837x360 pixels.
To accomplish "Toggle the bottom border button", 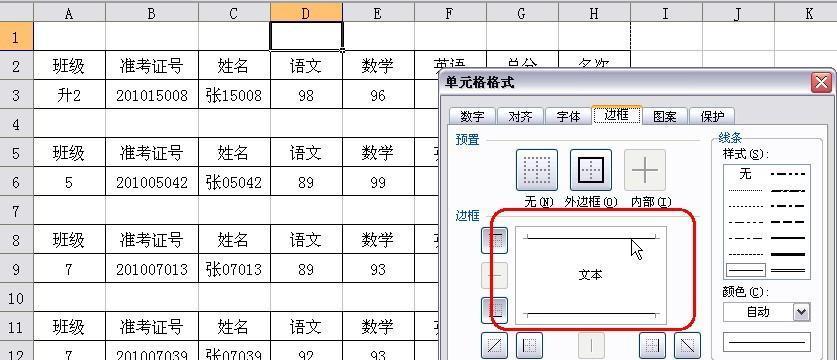I will (495, 310).
